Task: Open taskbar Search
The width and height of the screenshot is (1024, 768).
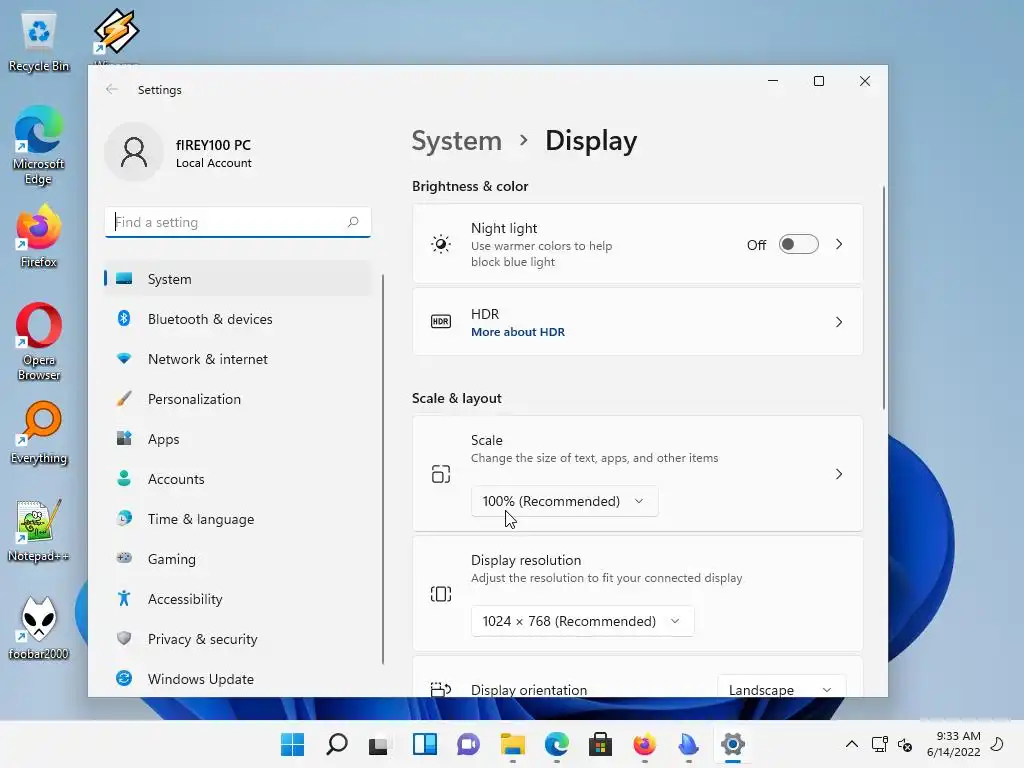Action: point(337,744)
